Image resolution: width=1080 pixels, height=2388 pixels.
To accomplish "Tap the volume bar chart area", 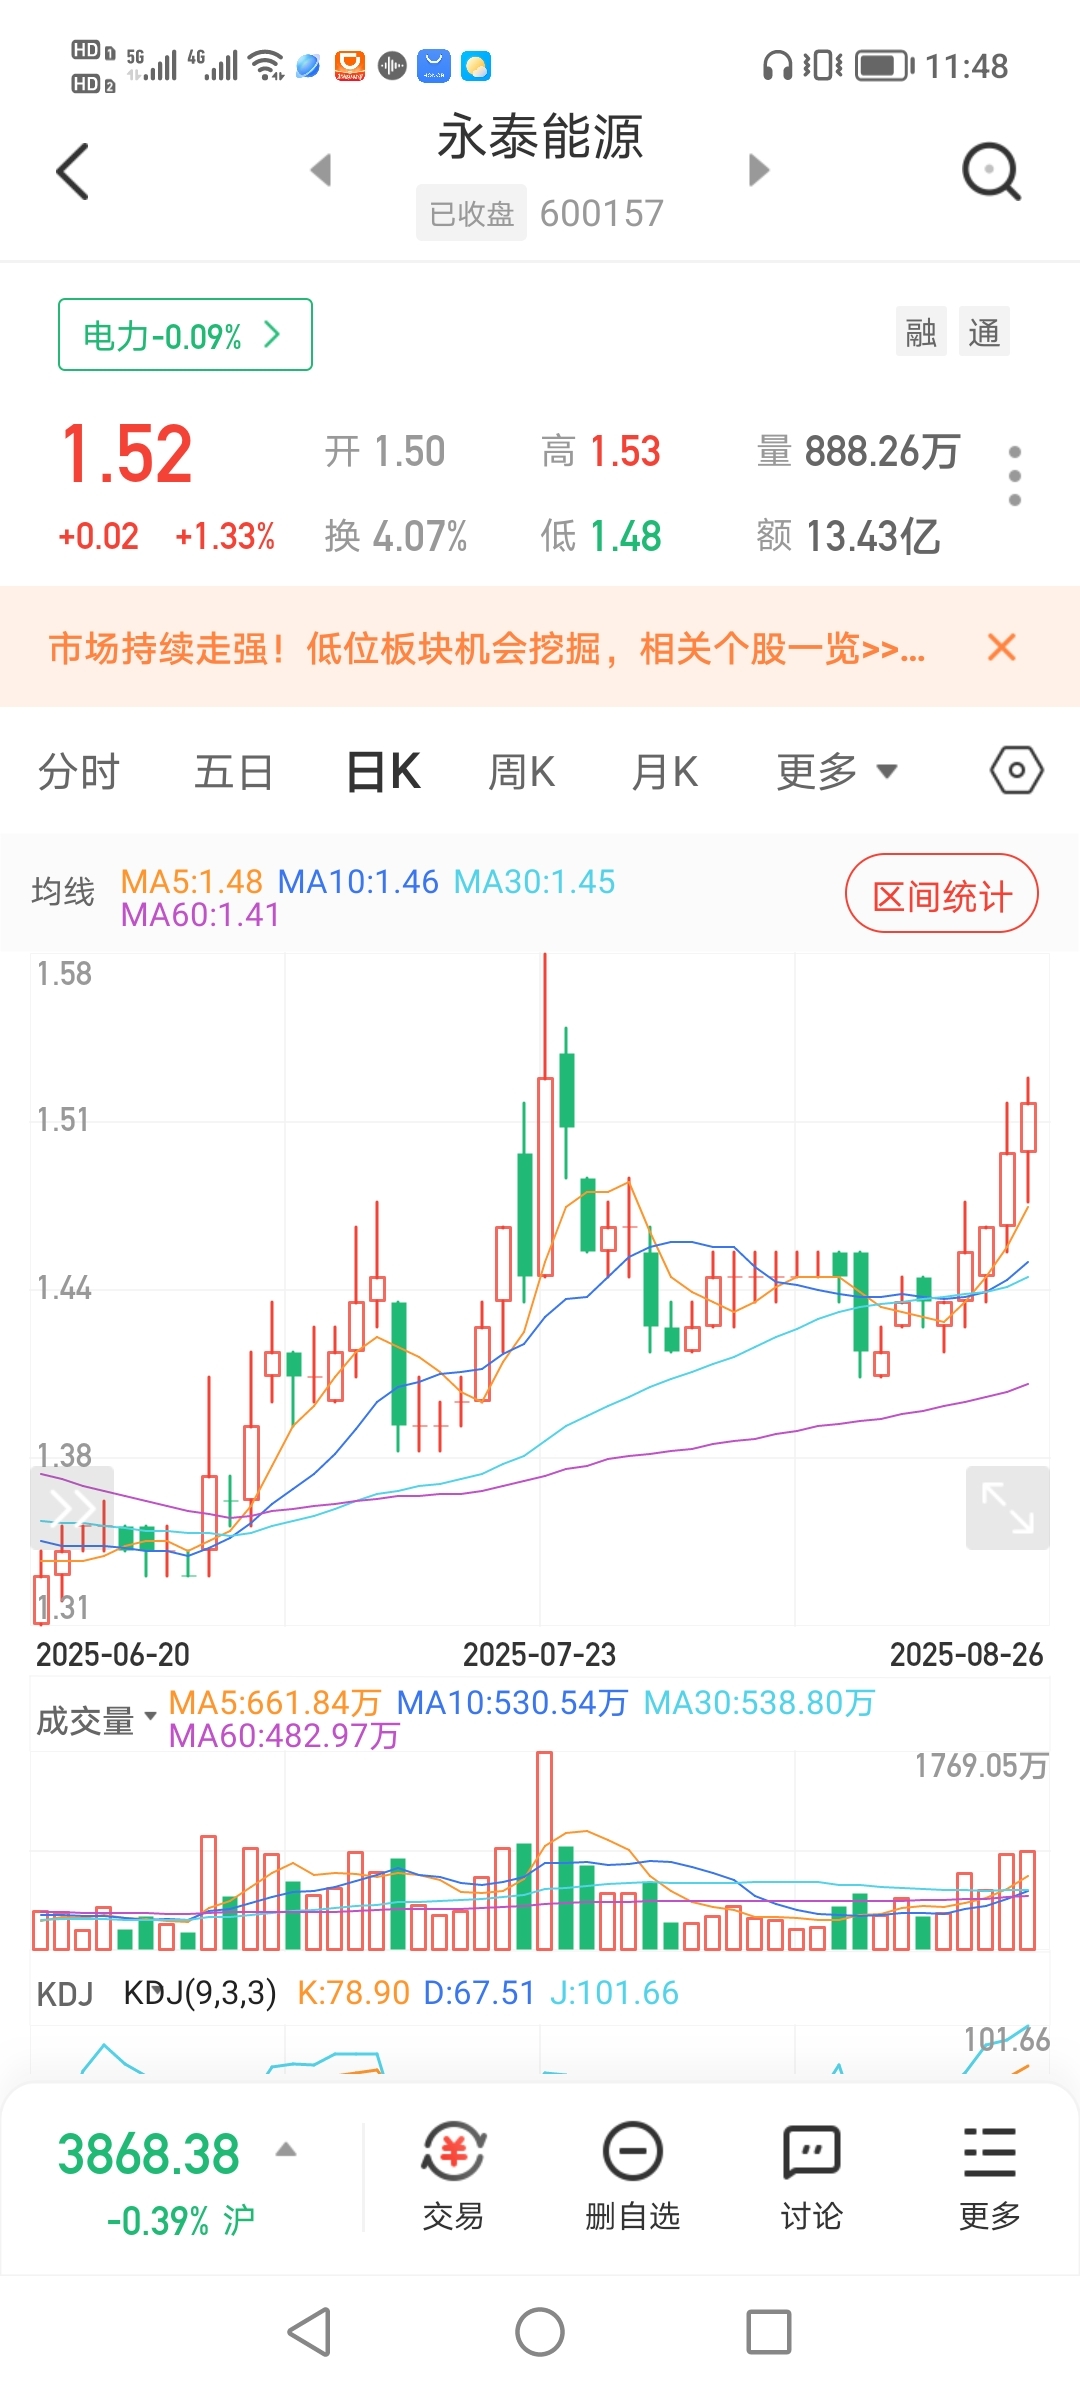I will coord(540,1850).
